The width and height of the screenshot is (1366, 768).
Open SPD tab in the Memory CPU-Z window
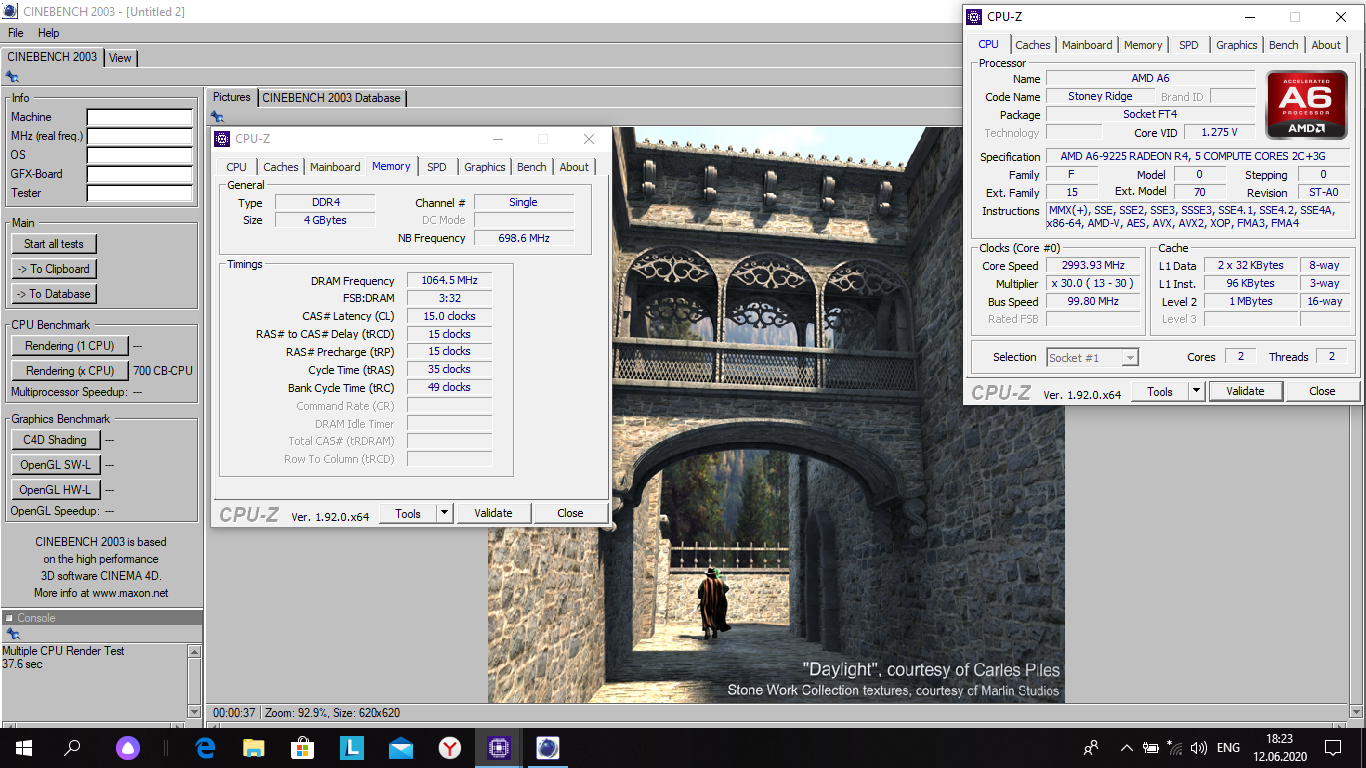437,167
